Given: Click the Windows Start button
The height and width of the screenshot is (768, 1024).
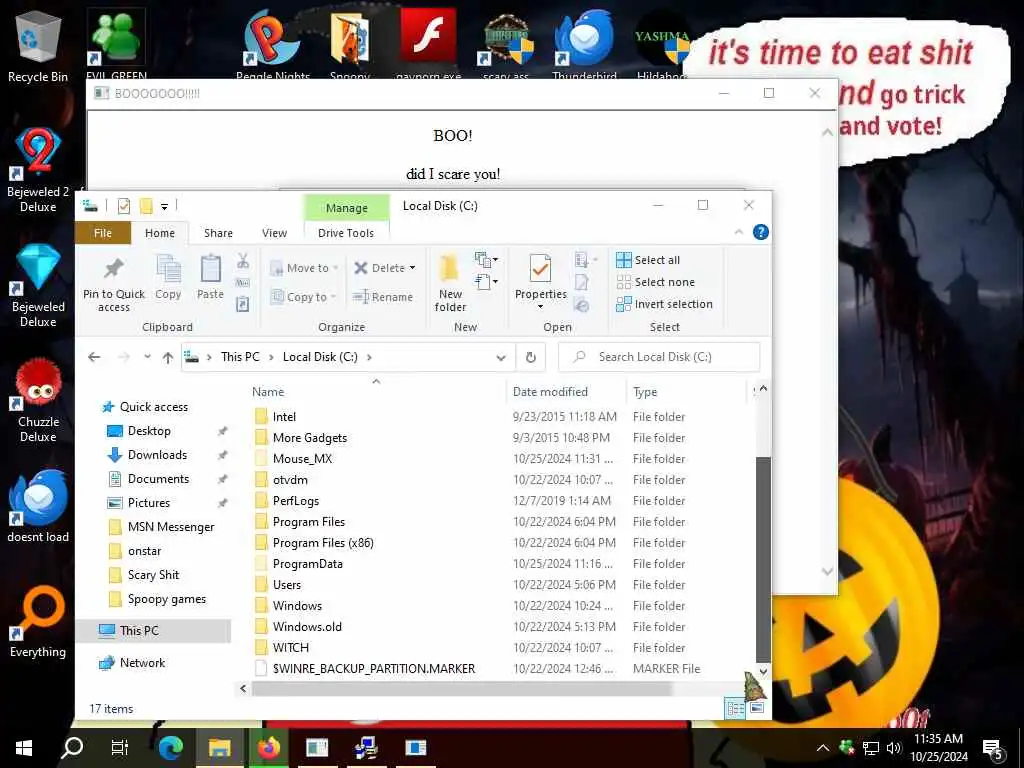Looking at the screenshot, I should point(24,748).
